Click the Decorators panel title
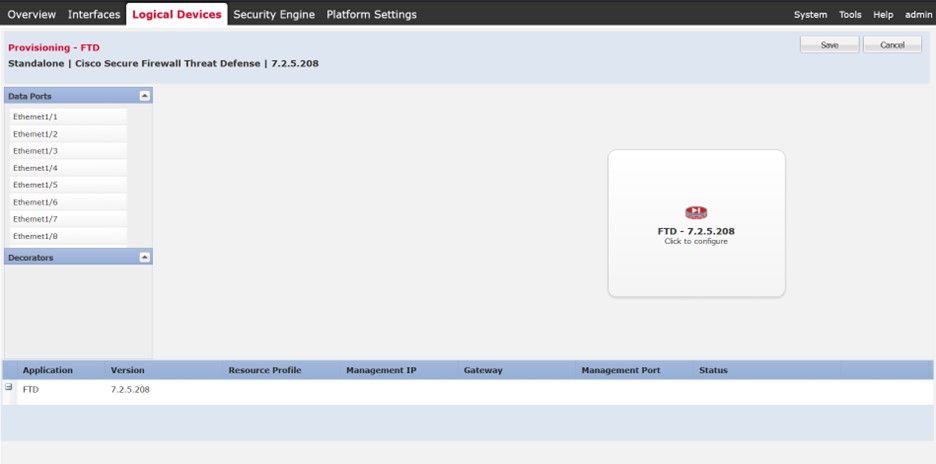This screenshot has height=464, width=936. (30, 257)
